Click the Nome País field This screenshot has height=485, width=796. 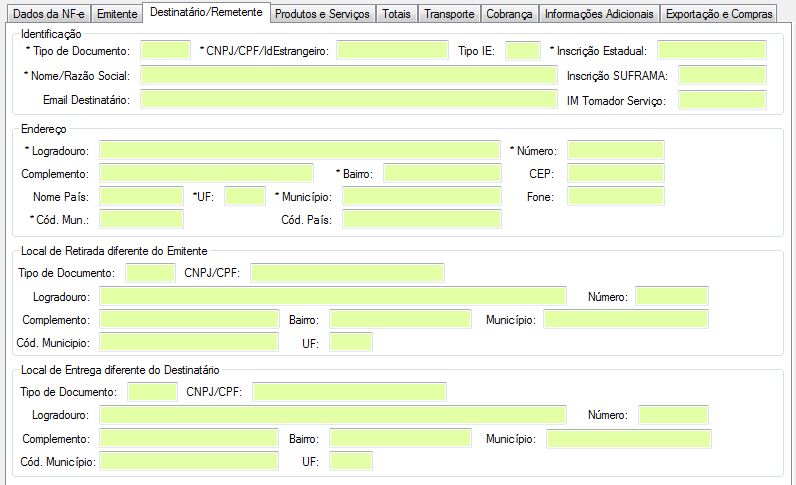[141, 196]
